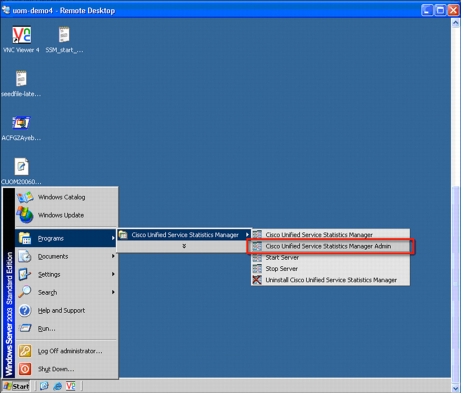This screenshot has height=394, width=463.
Task: Expand hidden Programs items with double chevron
Action: click(x=184, y=246)
